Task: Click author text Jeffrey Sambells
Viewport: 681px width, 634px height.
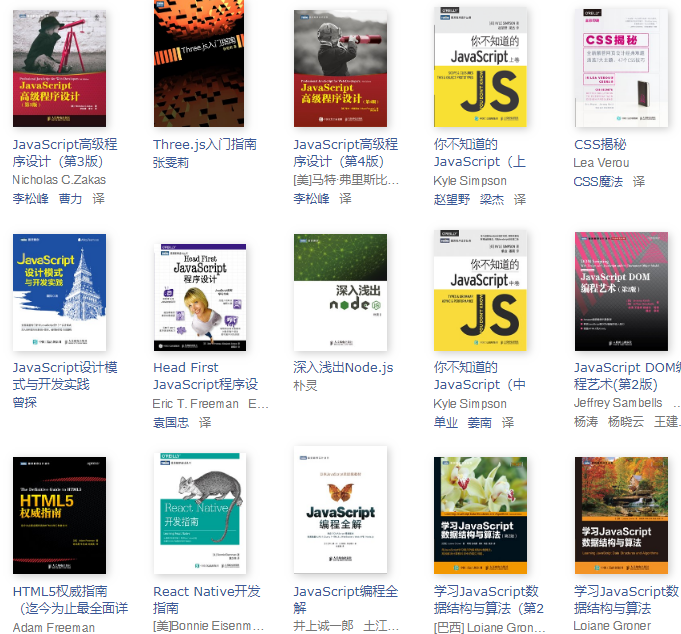Action: pos(618,403)
